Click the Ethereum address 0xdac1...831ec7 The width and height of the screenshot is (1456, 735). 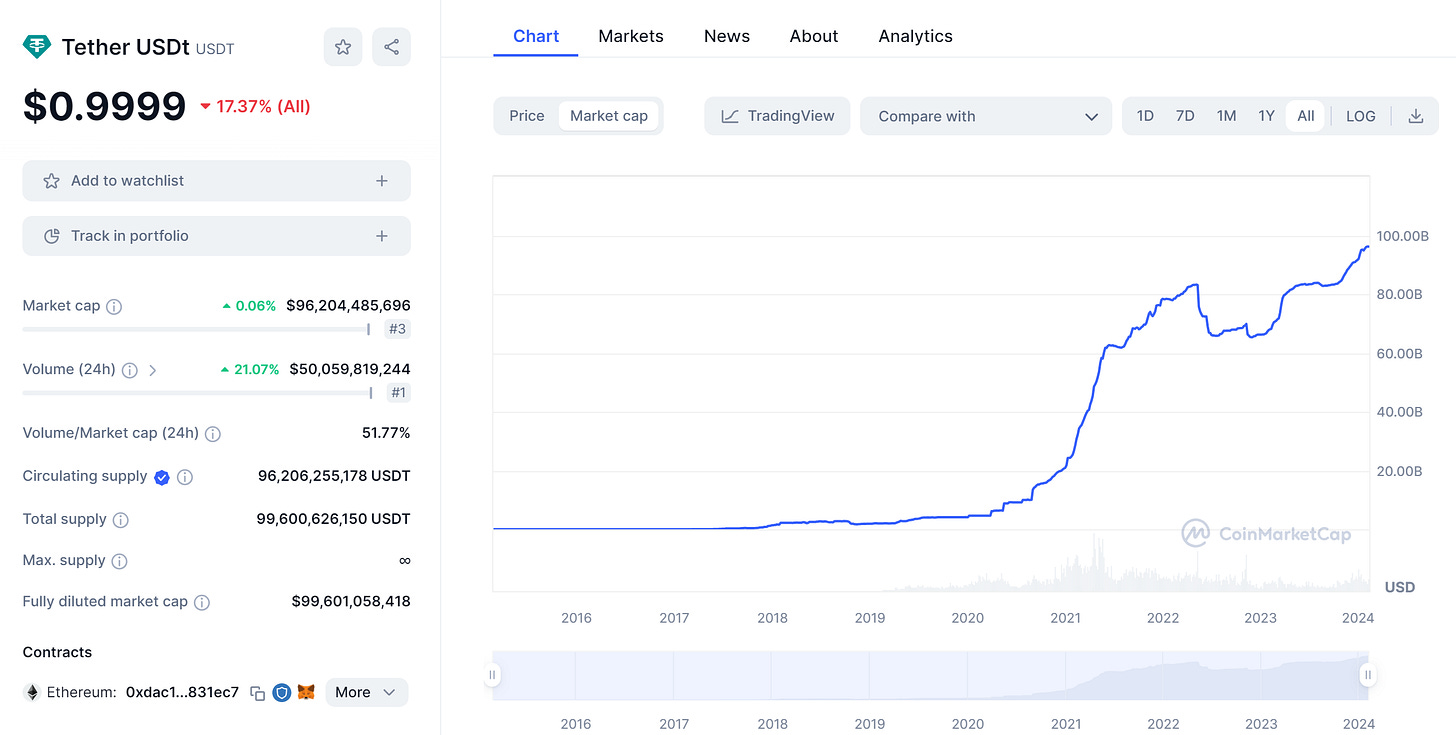click(x=183, y=692)
